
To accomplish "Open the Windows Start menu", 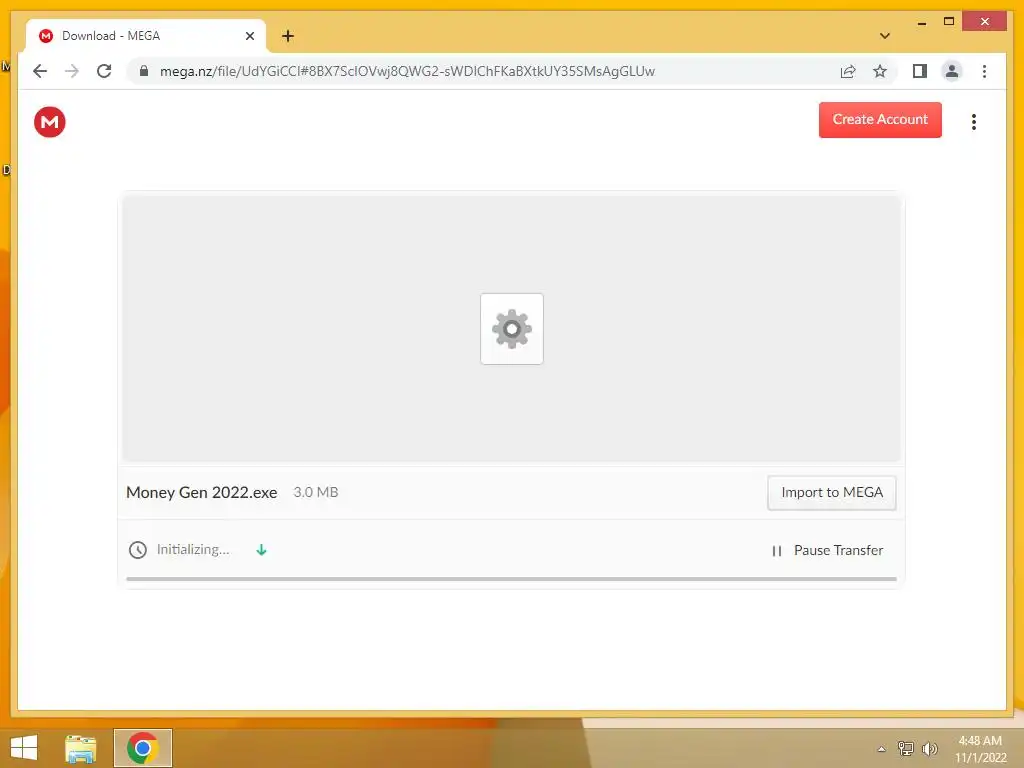I will pyautogui.click(x=24, y=748).
